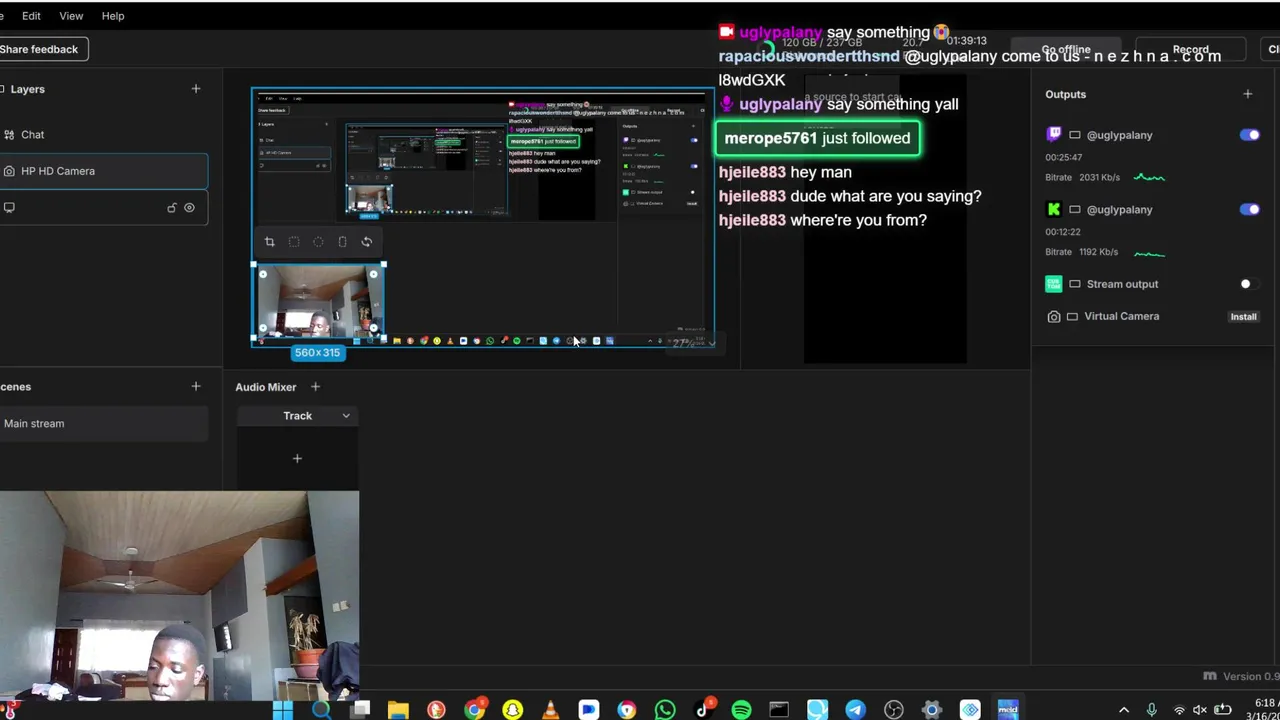The height and width of the screenshot is (720, 1280).
Task: Click the 560×315 size label
Action: [317, 353]
